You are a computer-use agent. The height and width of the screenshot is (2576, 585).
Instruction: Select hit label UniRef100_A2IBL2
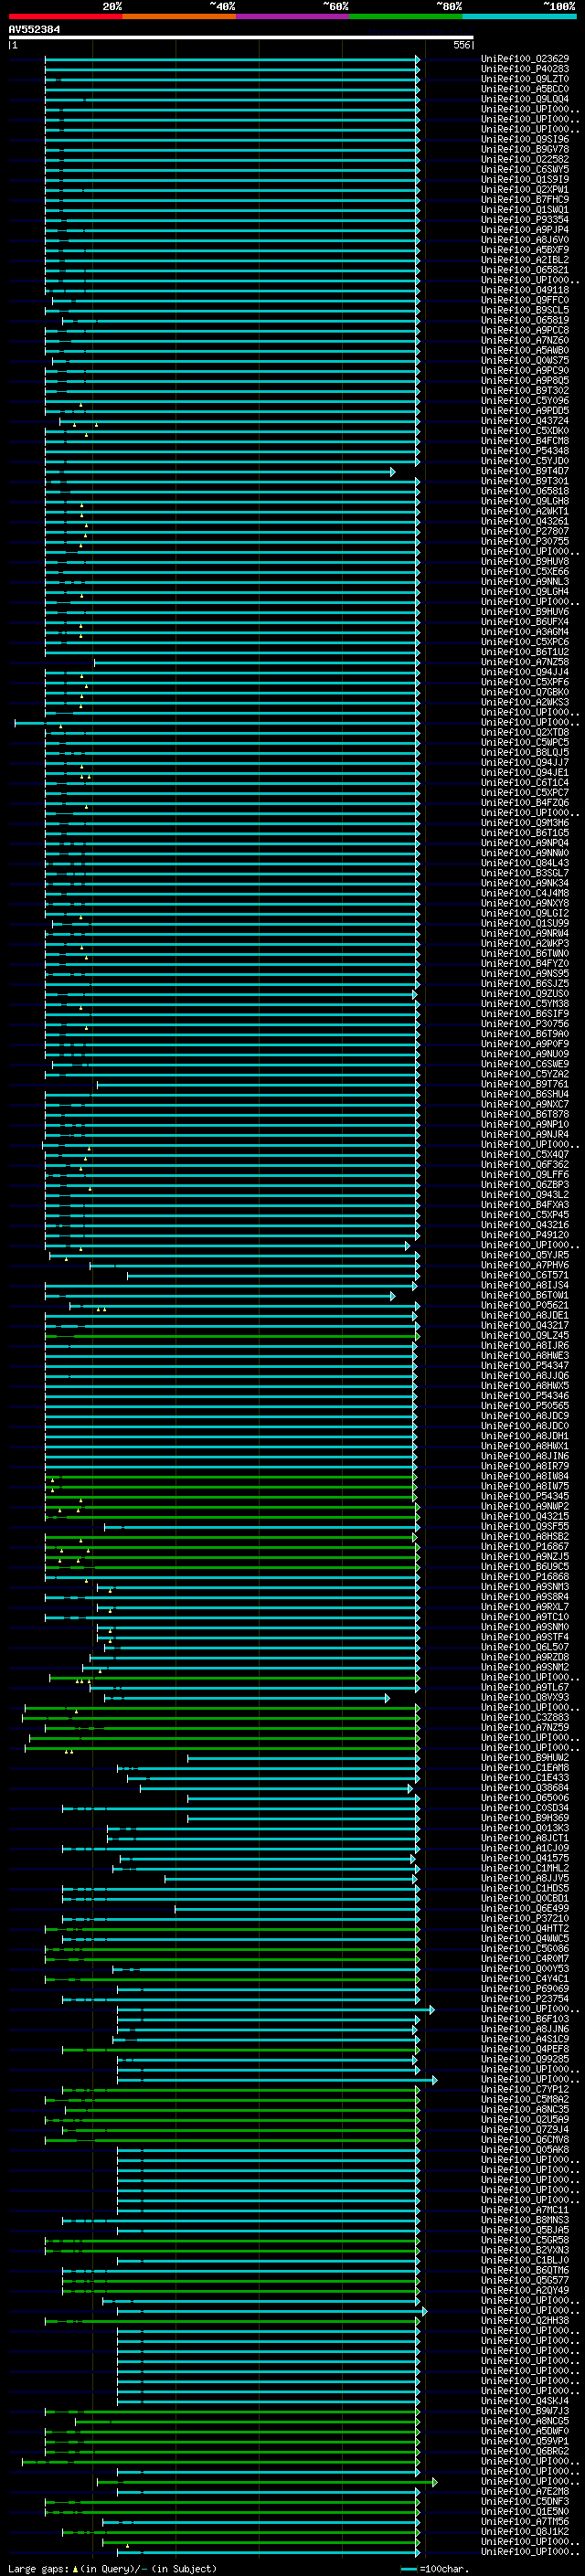point(525,260)
